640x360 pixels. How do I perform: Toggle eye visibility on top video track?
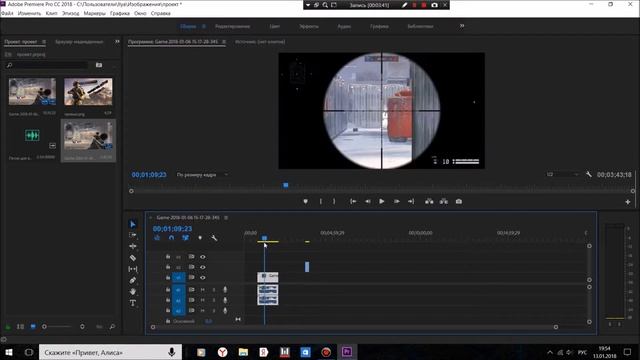click(202, 257)
